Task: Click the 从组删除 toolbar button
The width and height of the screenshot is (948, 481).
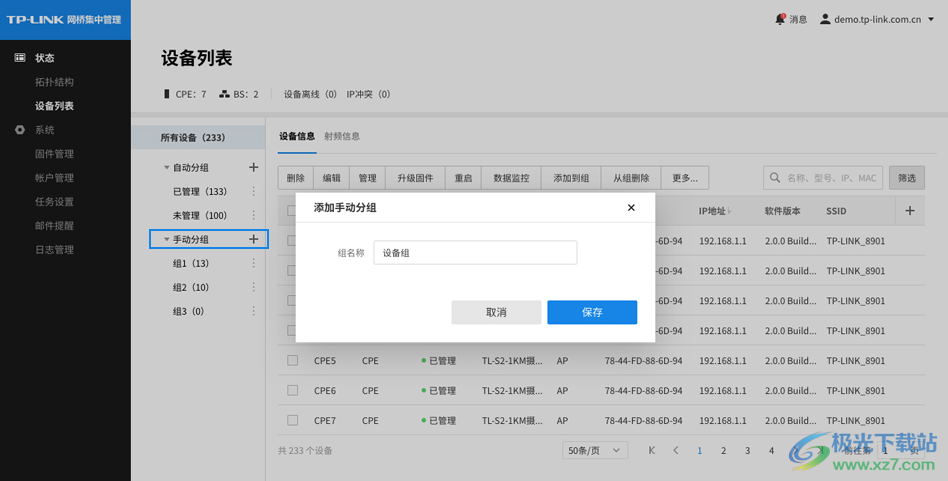Action: [x=631, y=178]
